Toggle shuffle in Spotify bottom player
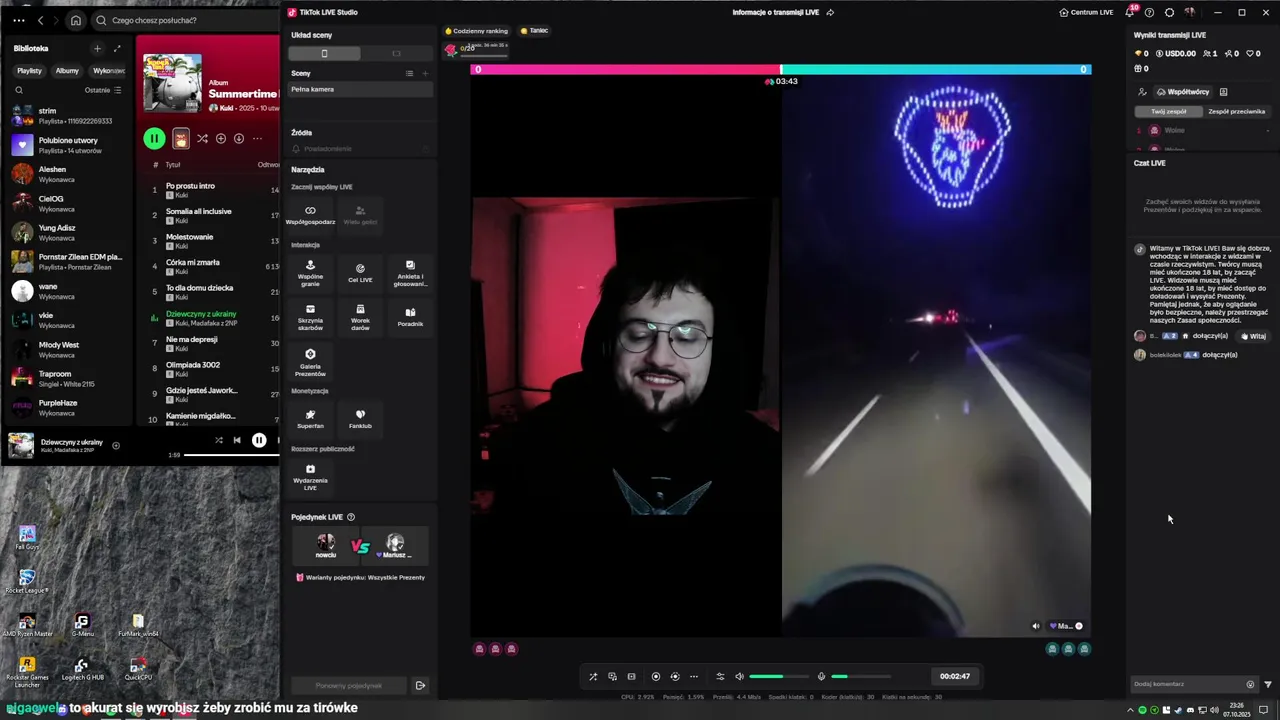The width and height of the screenshot is (1280, 720). (x=218, y=440)
